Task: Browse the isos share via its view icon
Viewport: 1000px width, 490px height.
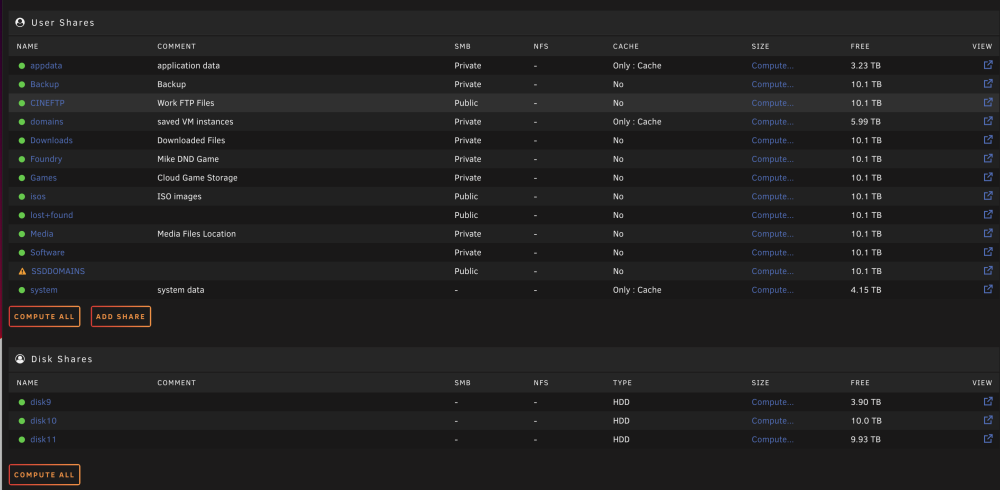Action: [988, 196]
